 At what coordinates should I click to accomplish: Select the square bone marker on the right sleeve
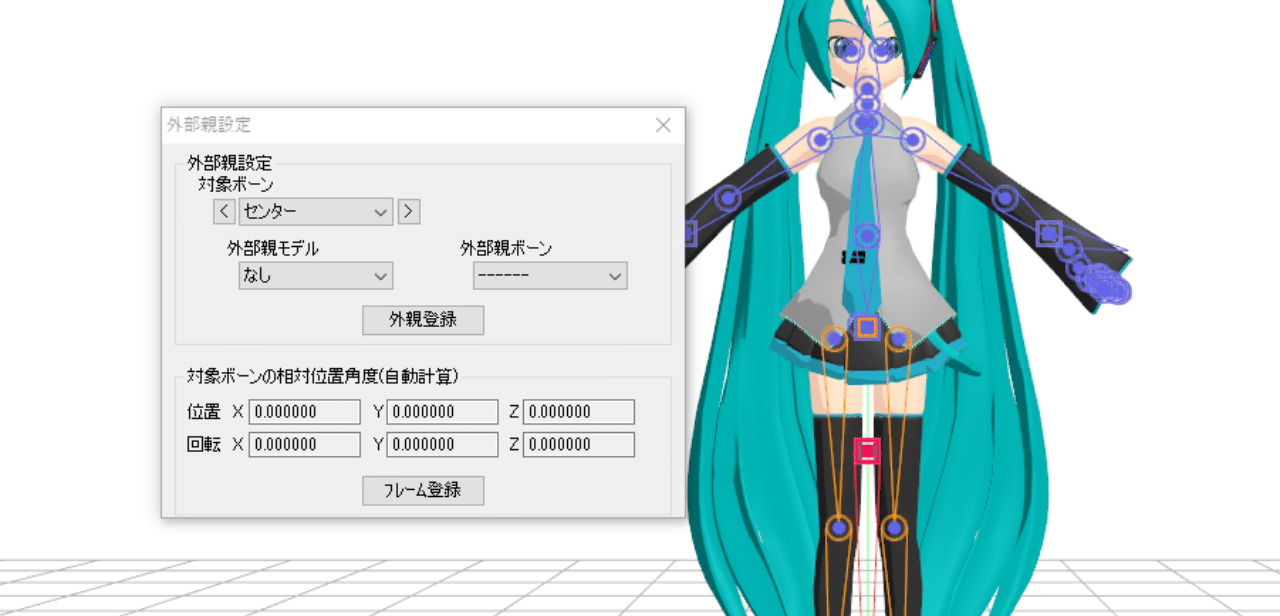pos(1047,233)
